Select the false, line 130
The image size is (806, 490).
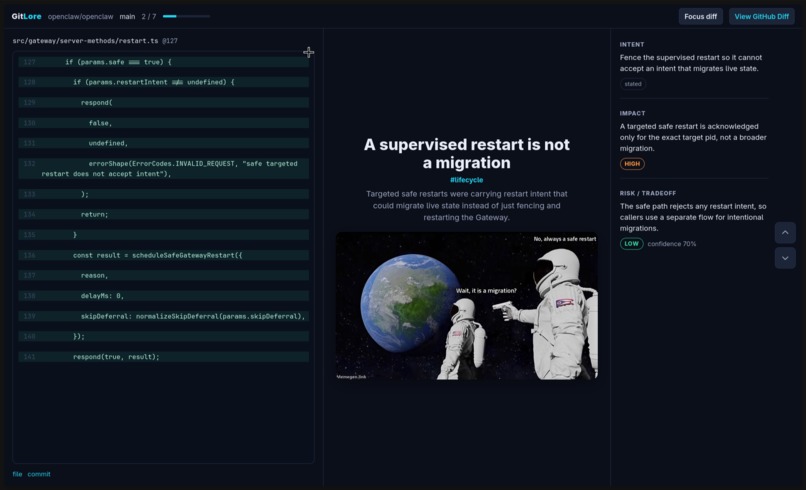[163, 123]
